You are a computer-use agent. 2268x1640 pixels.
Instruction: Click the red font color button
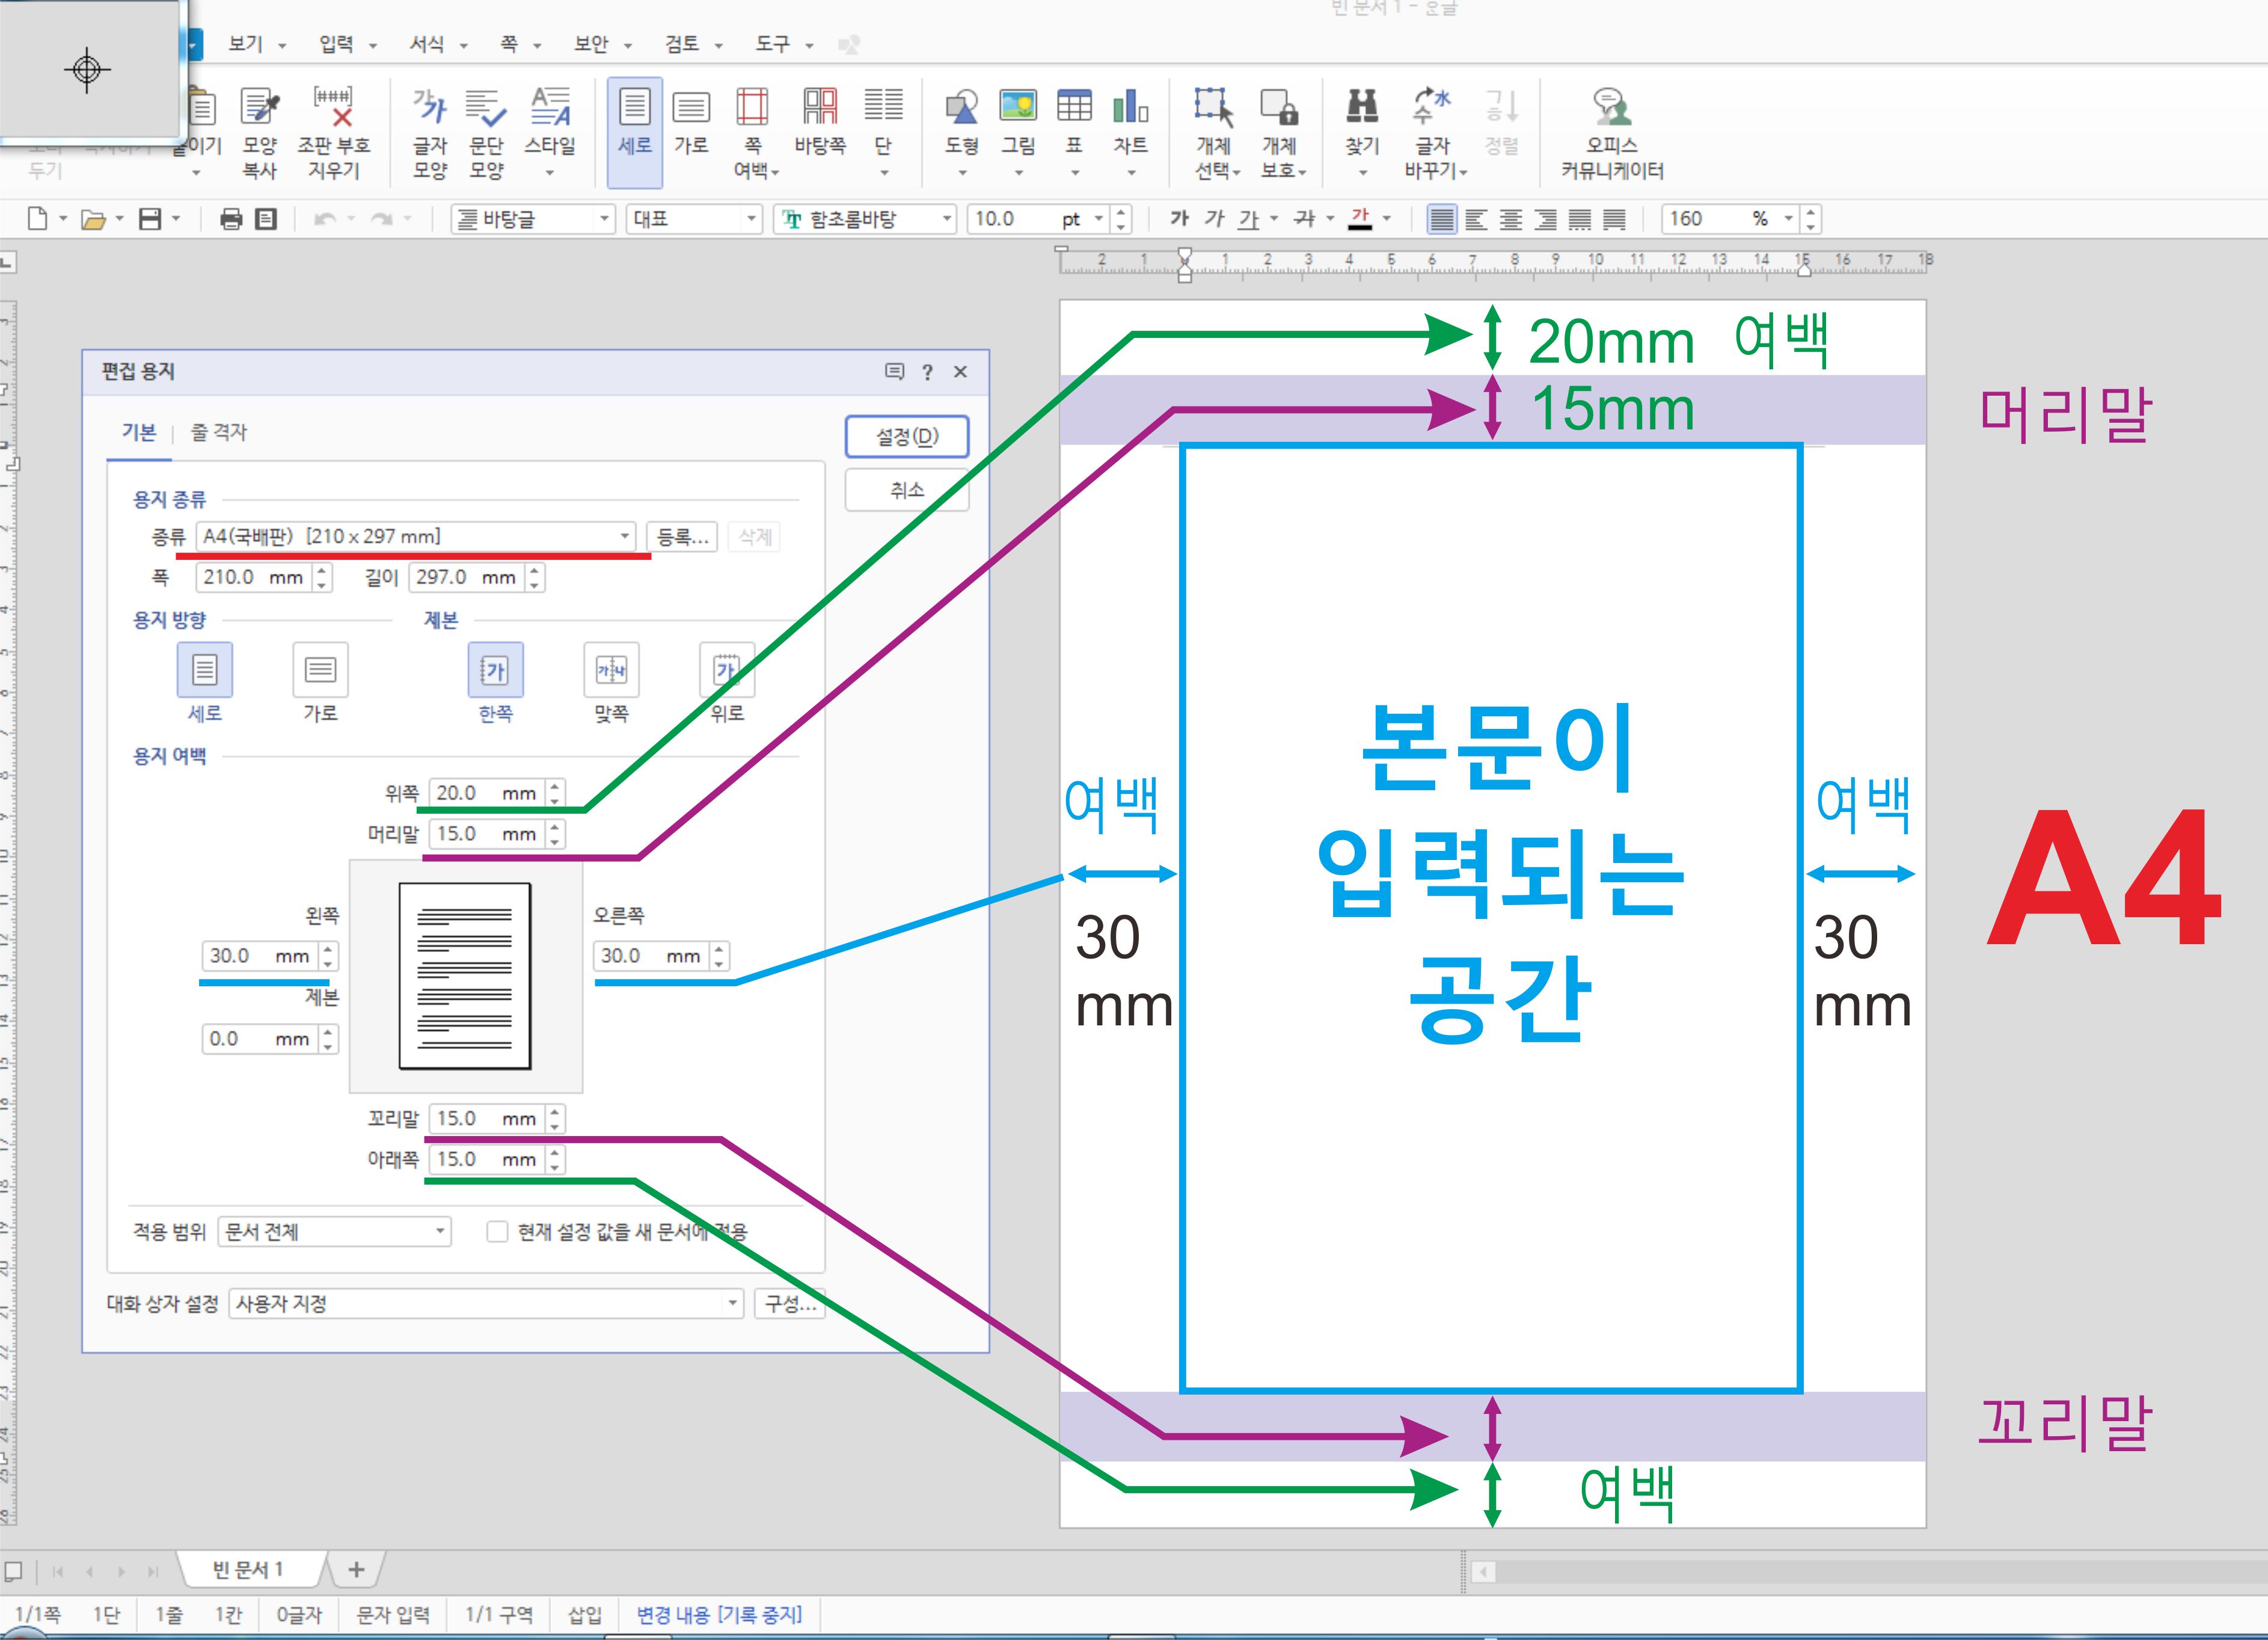coord(1360,219)
